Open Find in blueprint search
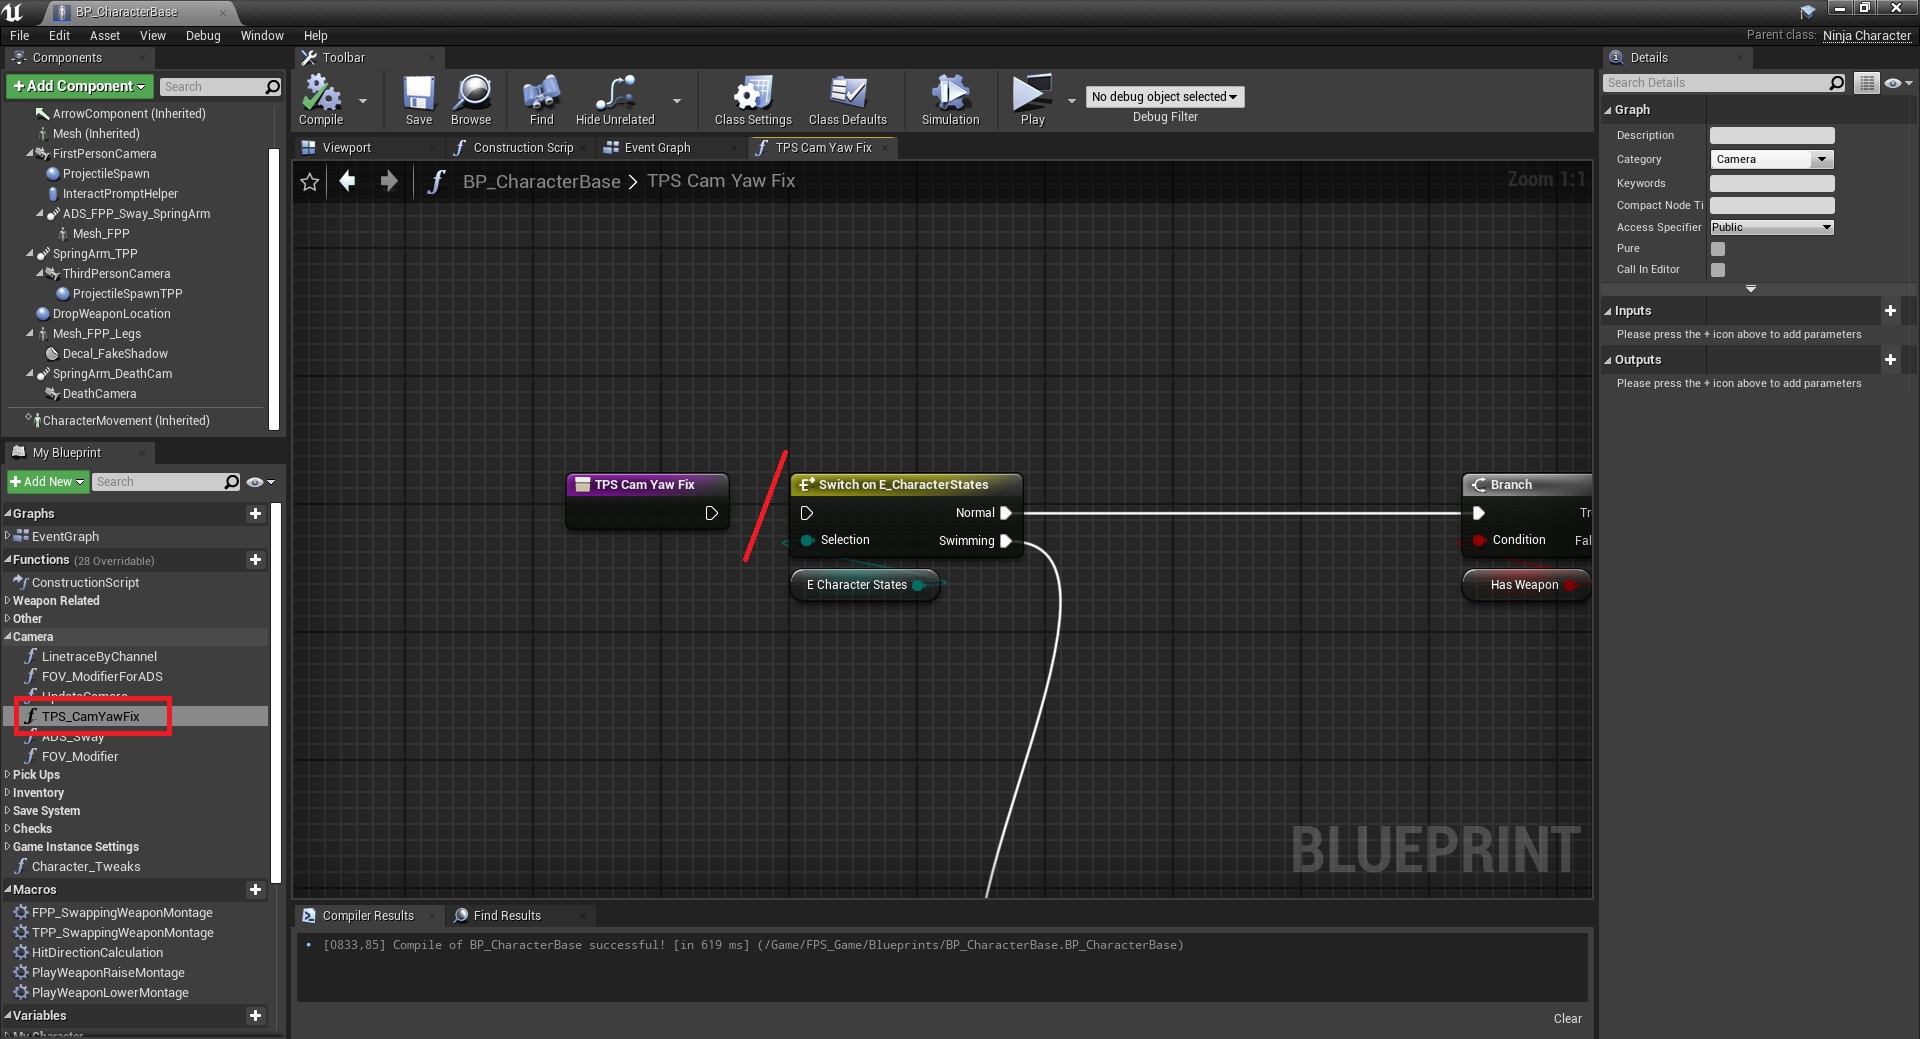 541,95
